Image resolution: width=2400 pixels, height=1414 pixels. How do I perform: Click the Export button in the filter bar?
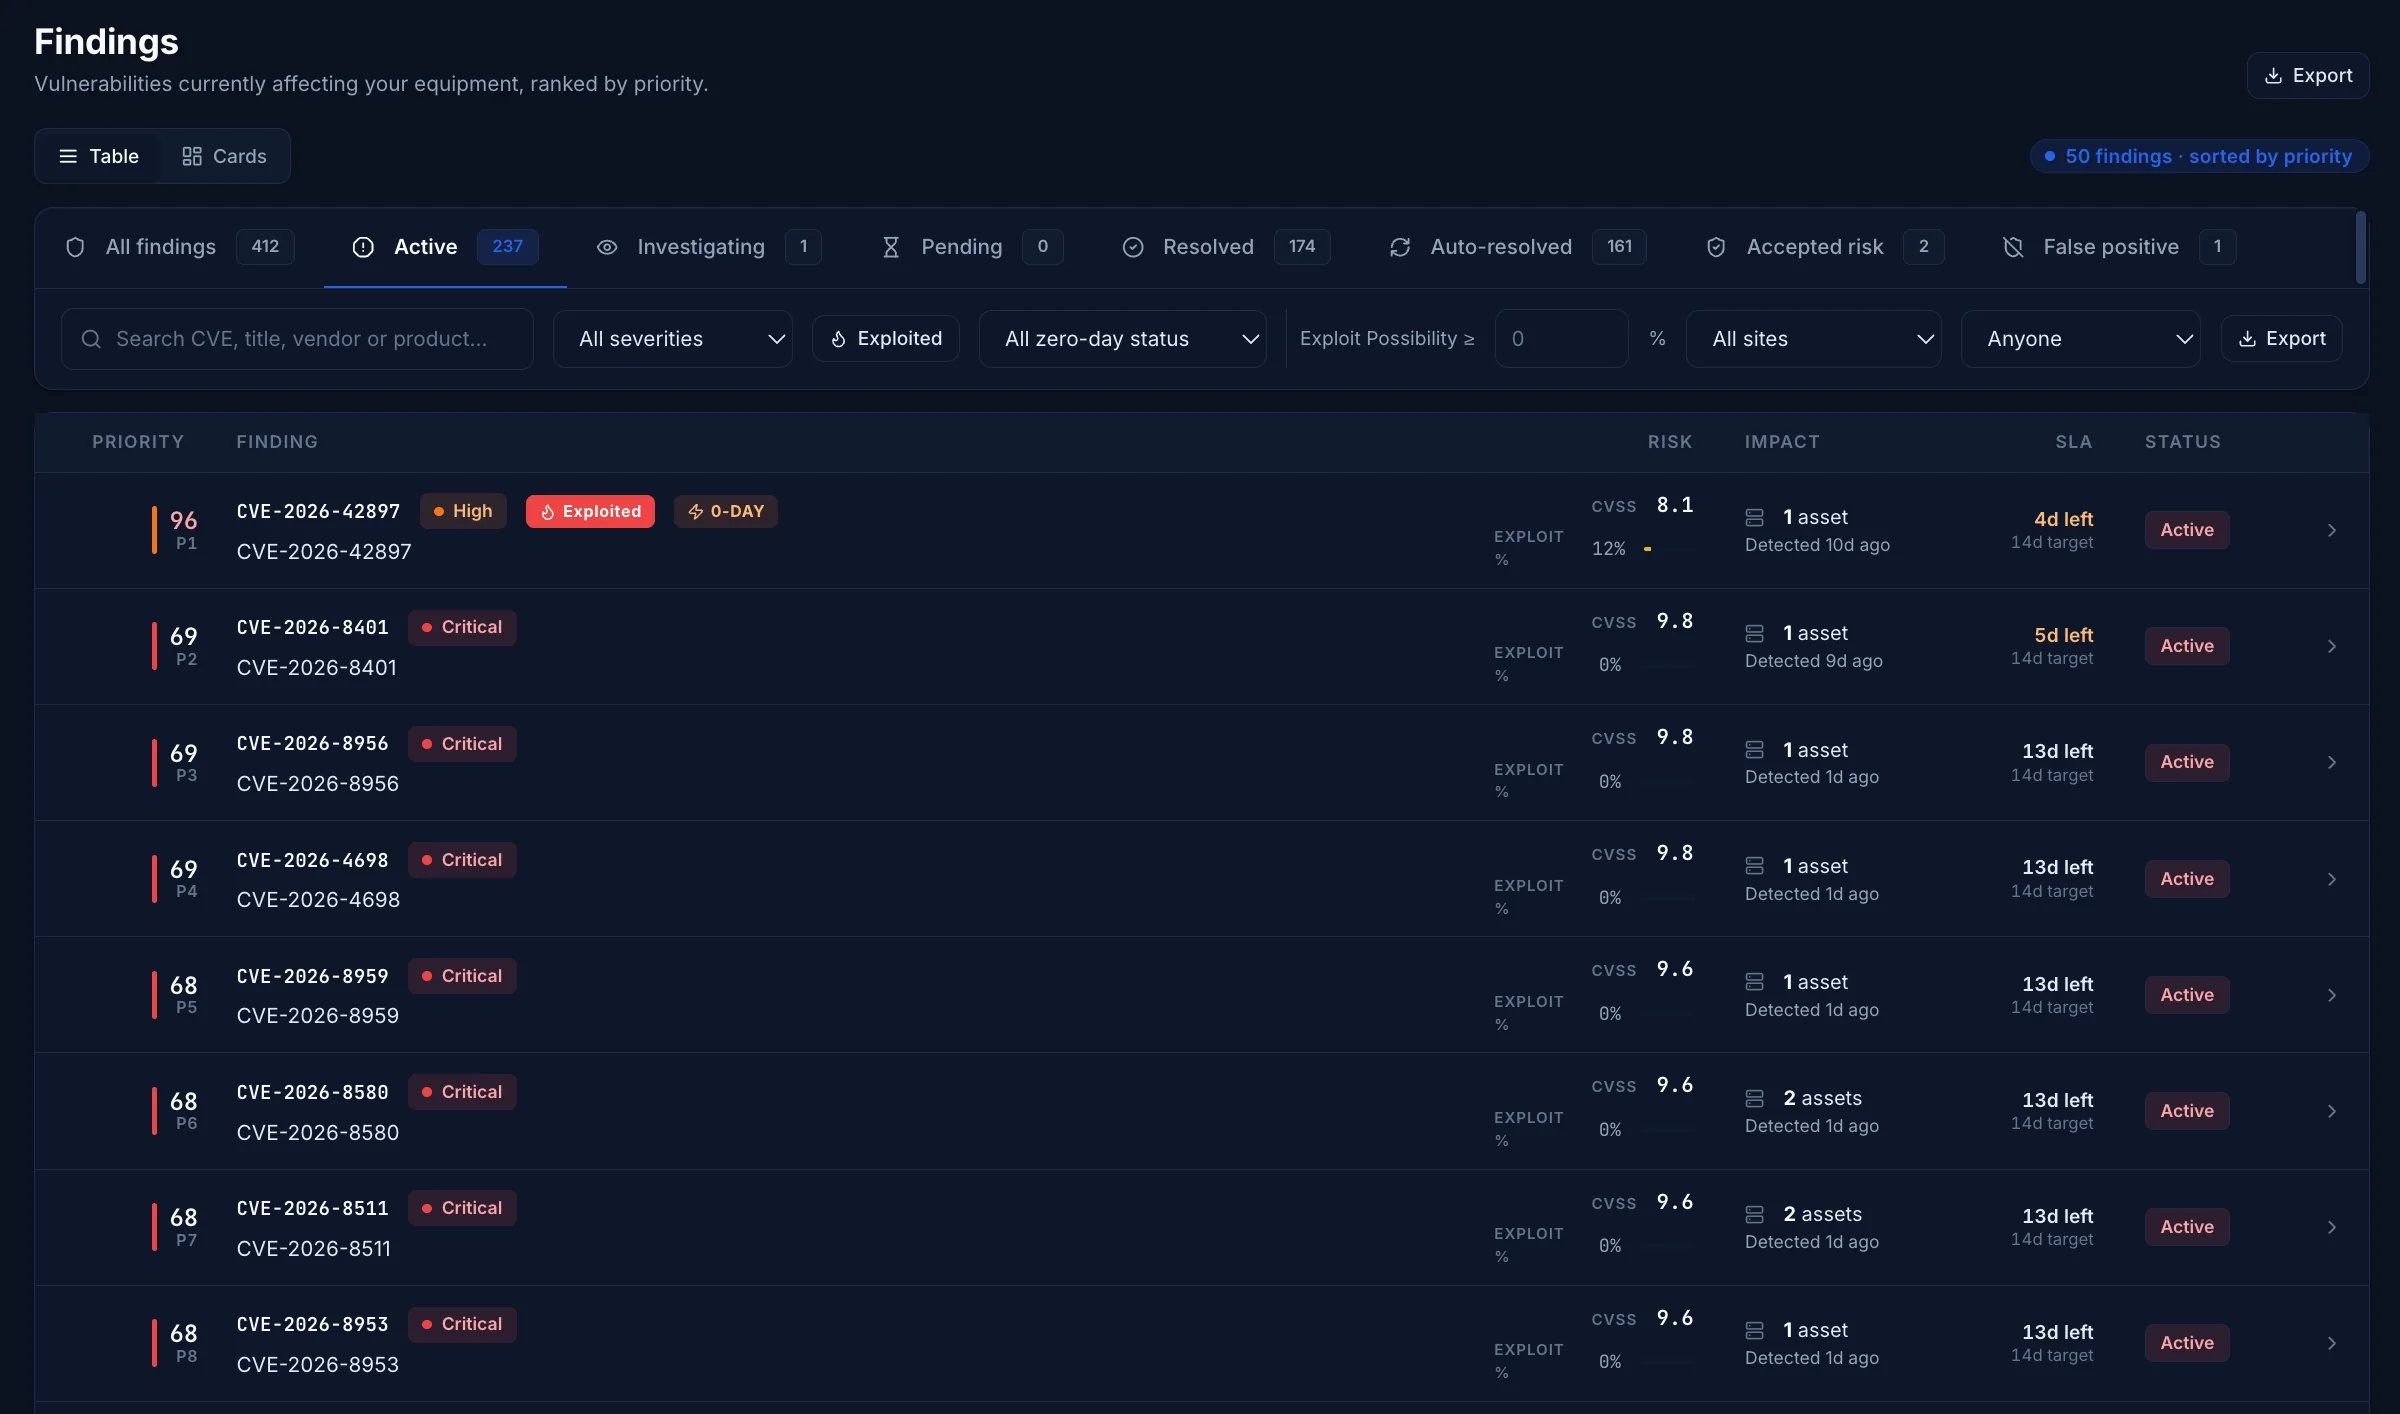[2281, 339]
